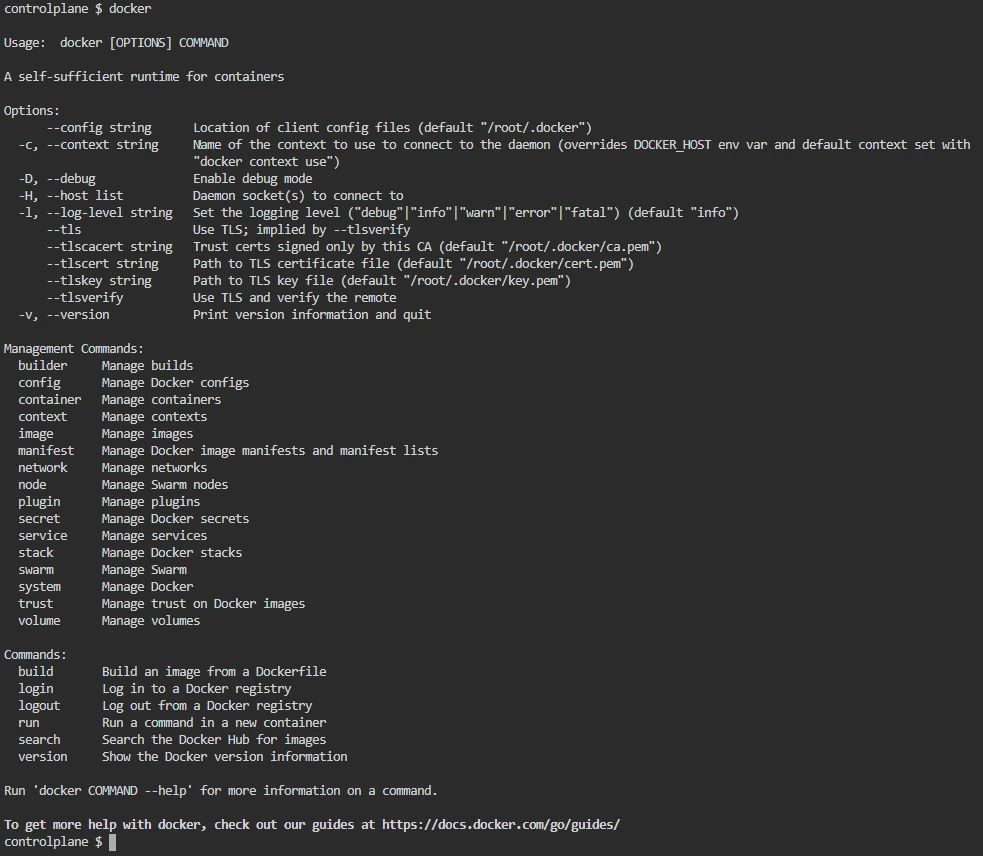Click the '--log-level string' option
Viewport: 983px width, 856px height.
(109, 213)
